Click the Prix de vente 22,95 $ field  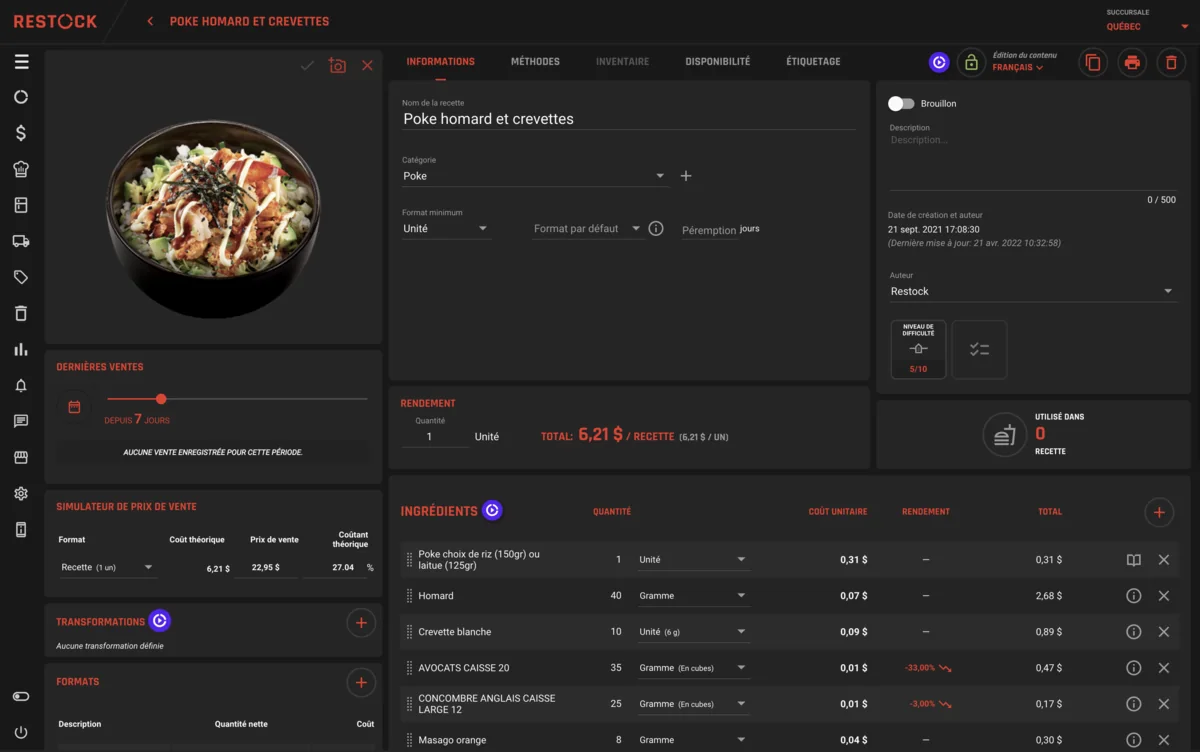pyautogui.click(x=266, y=568)
